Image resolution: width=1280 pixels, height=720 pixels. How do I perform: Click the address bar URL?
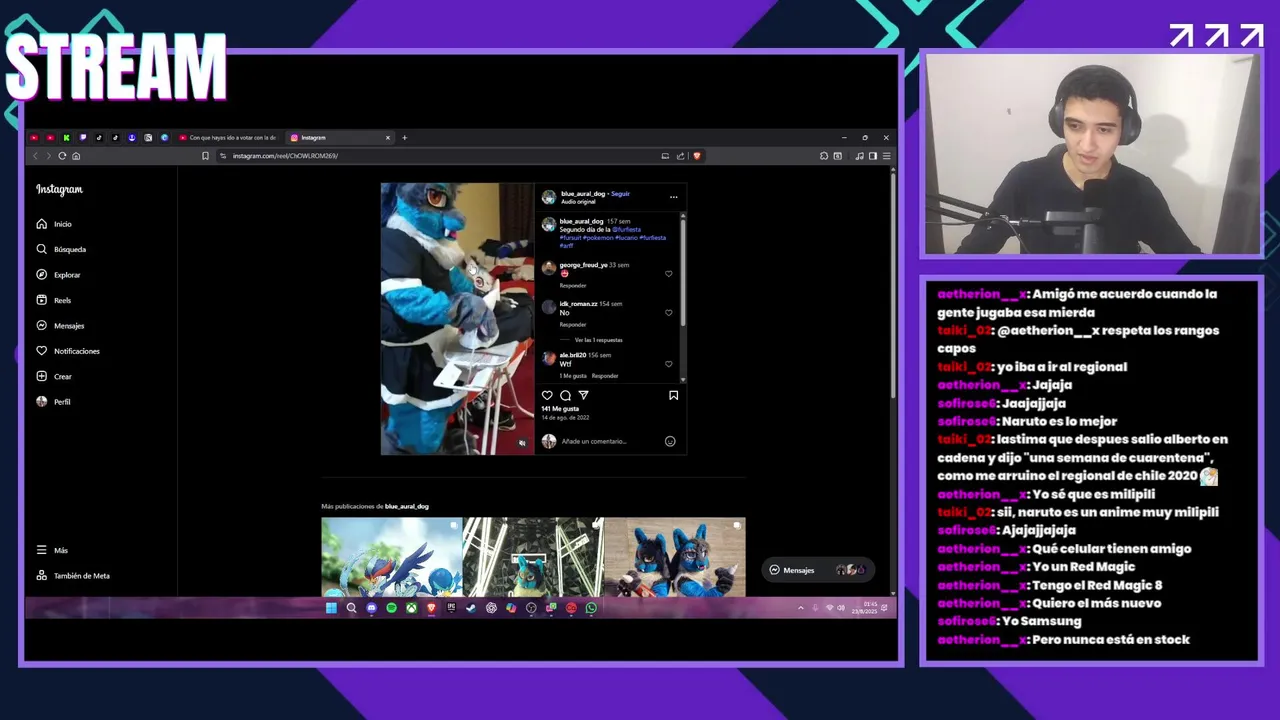pyautogui.click(x=285, y=156)
